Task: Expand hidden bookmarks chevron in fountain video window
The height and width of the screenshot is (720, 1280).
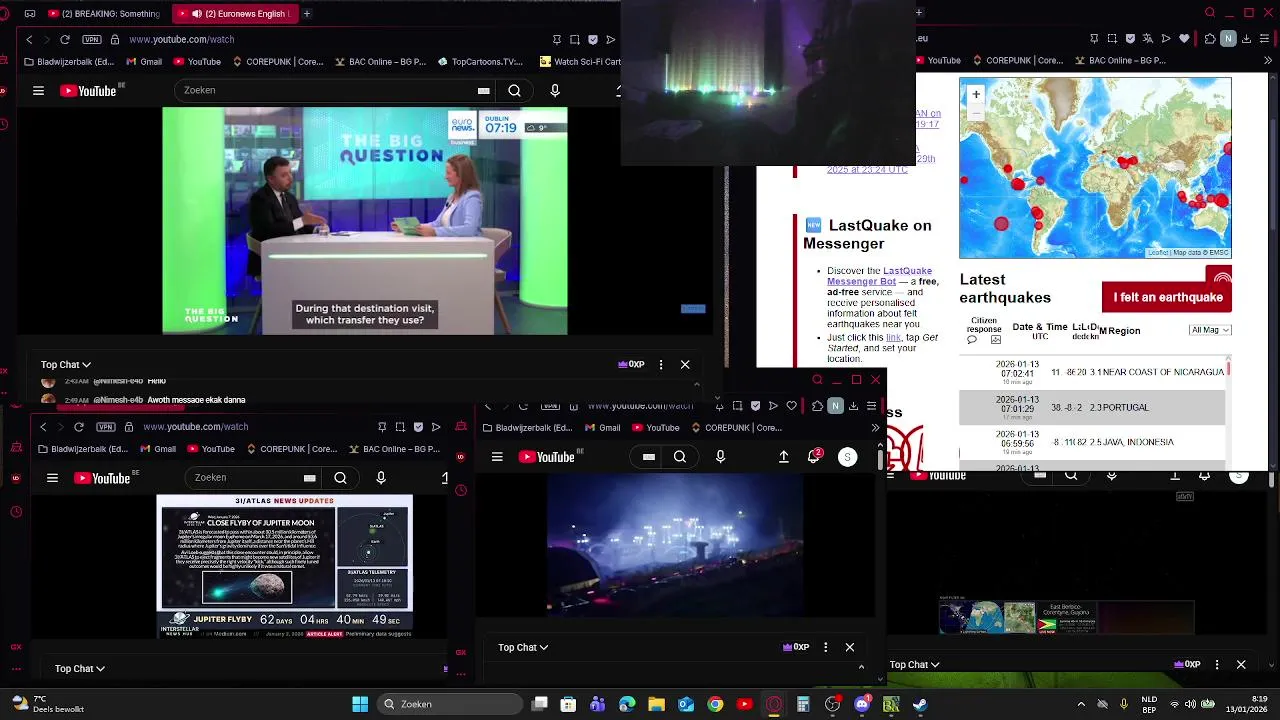Action: [x=875, y=428]
